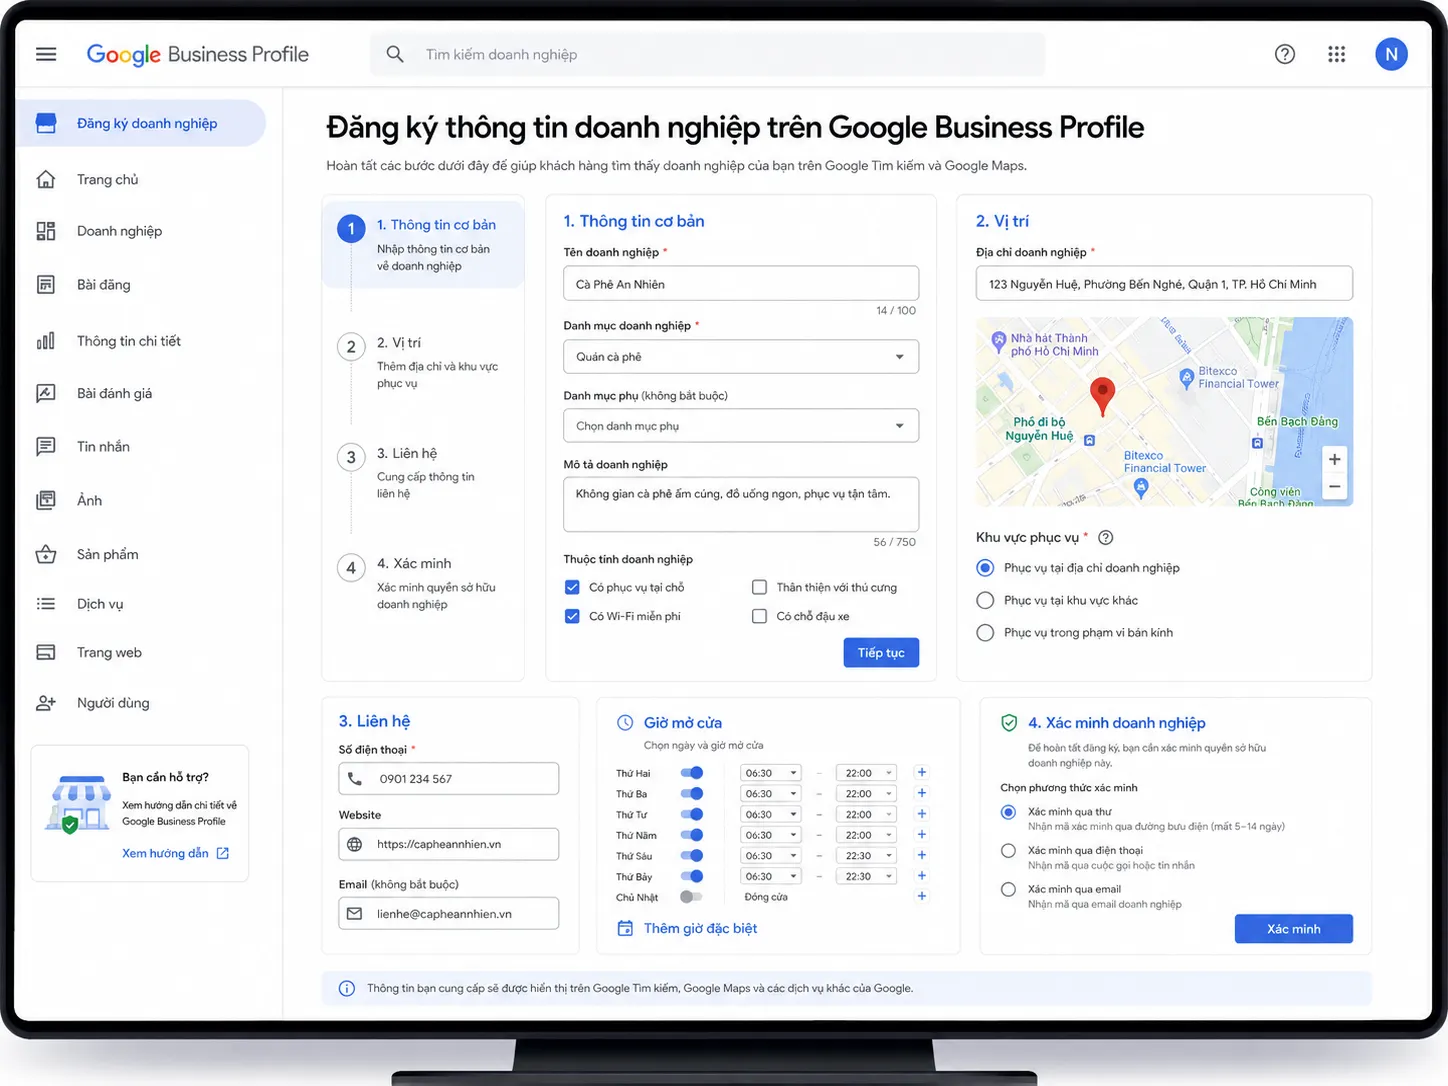Click the storefront help illustration
1448x1086 pixels.
(78, 804)
